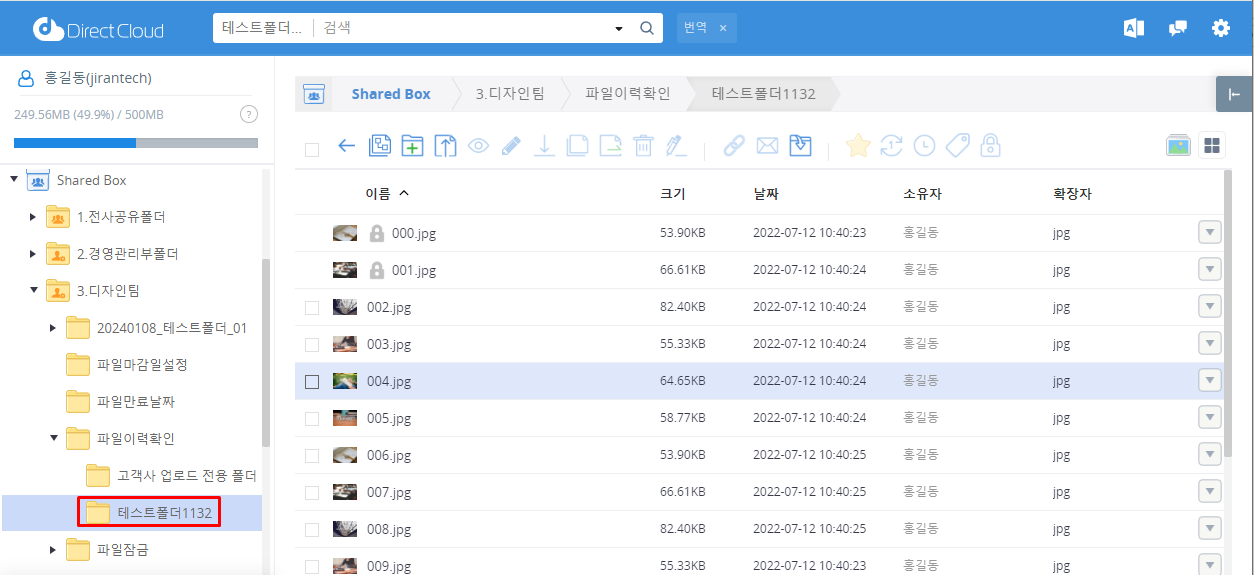Open the row dropdown for 000.jpg
Screen dimensions: 1254x575
point(1209,233)
